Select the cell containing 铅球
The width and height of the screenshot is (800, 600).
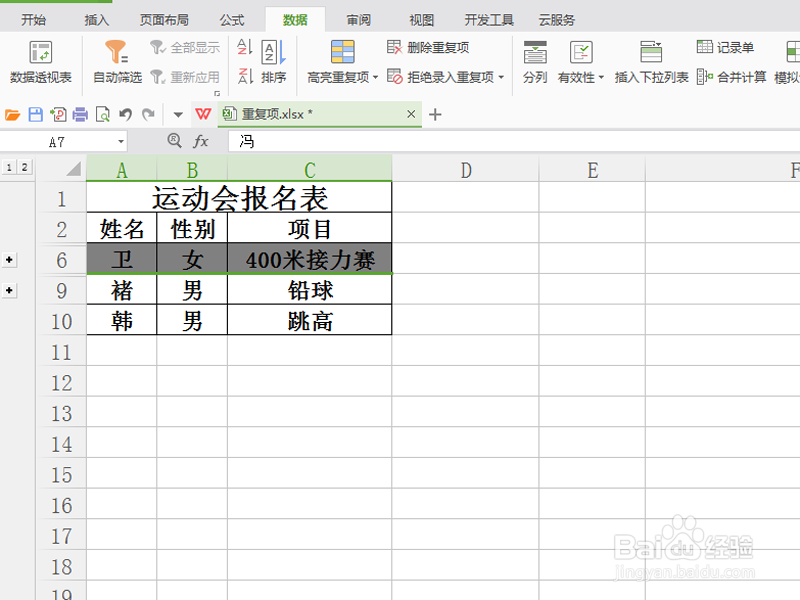click(310, 290)
